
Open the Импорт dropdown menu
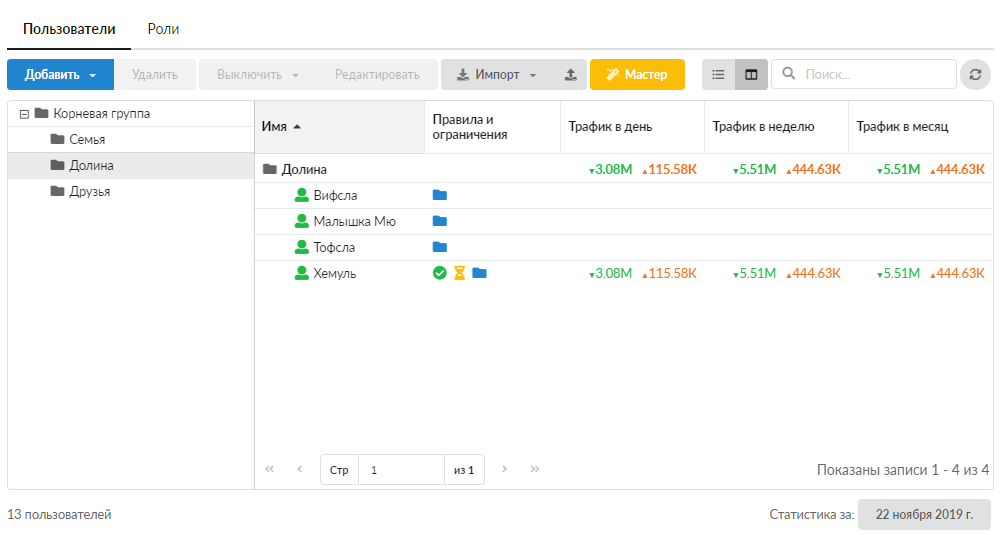[497, 74]
